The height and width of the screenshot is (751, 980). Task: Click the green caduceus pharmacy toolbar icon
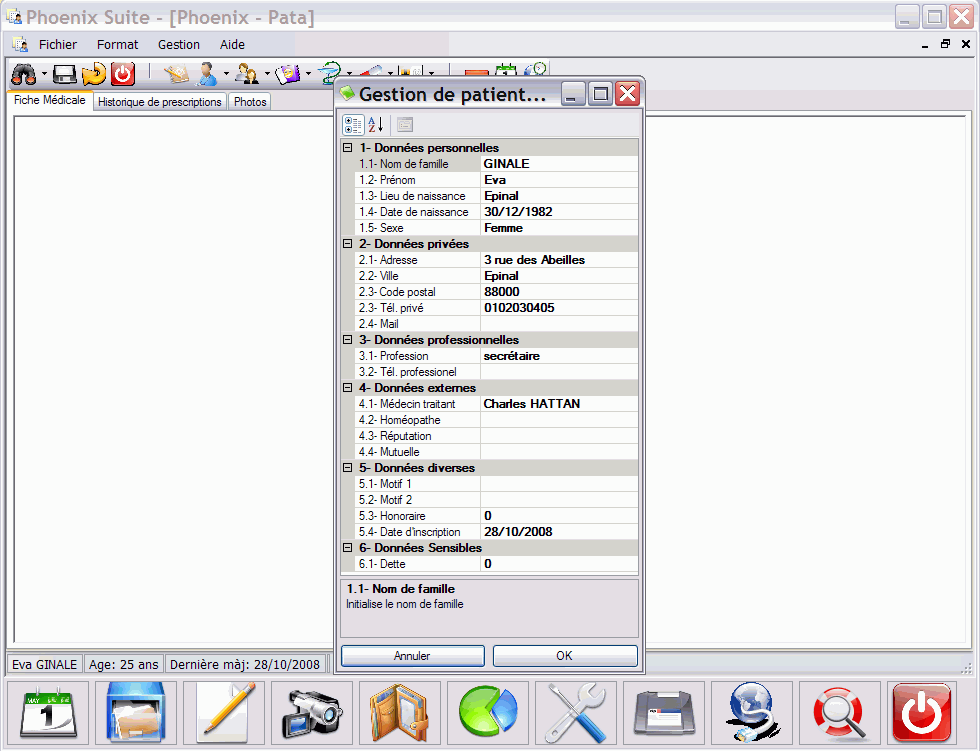click(330, 72)
